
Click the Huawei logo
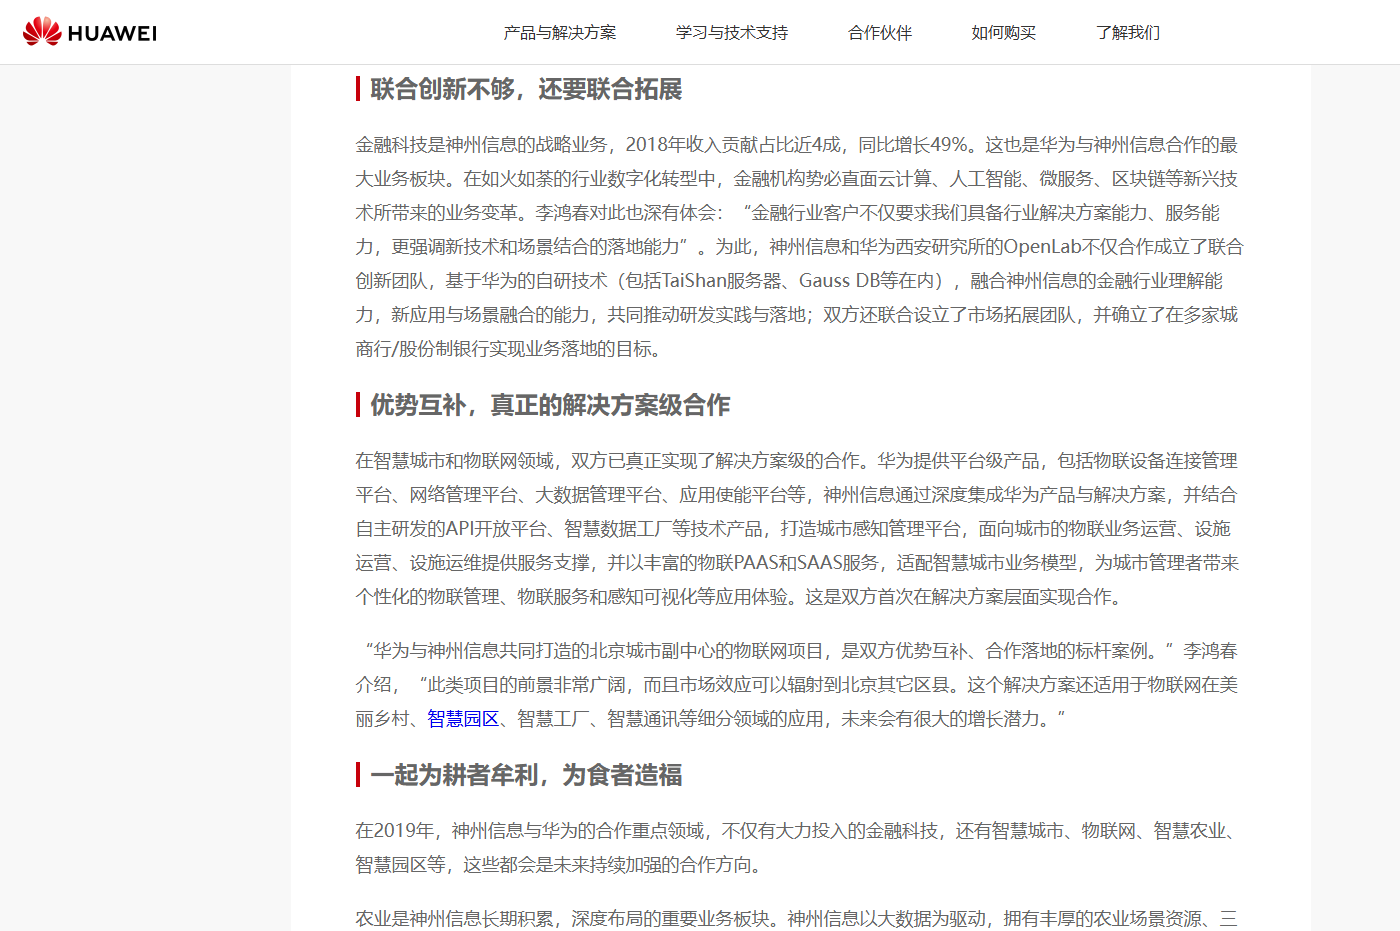click(x=90, y=32)
